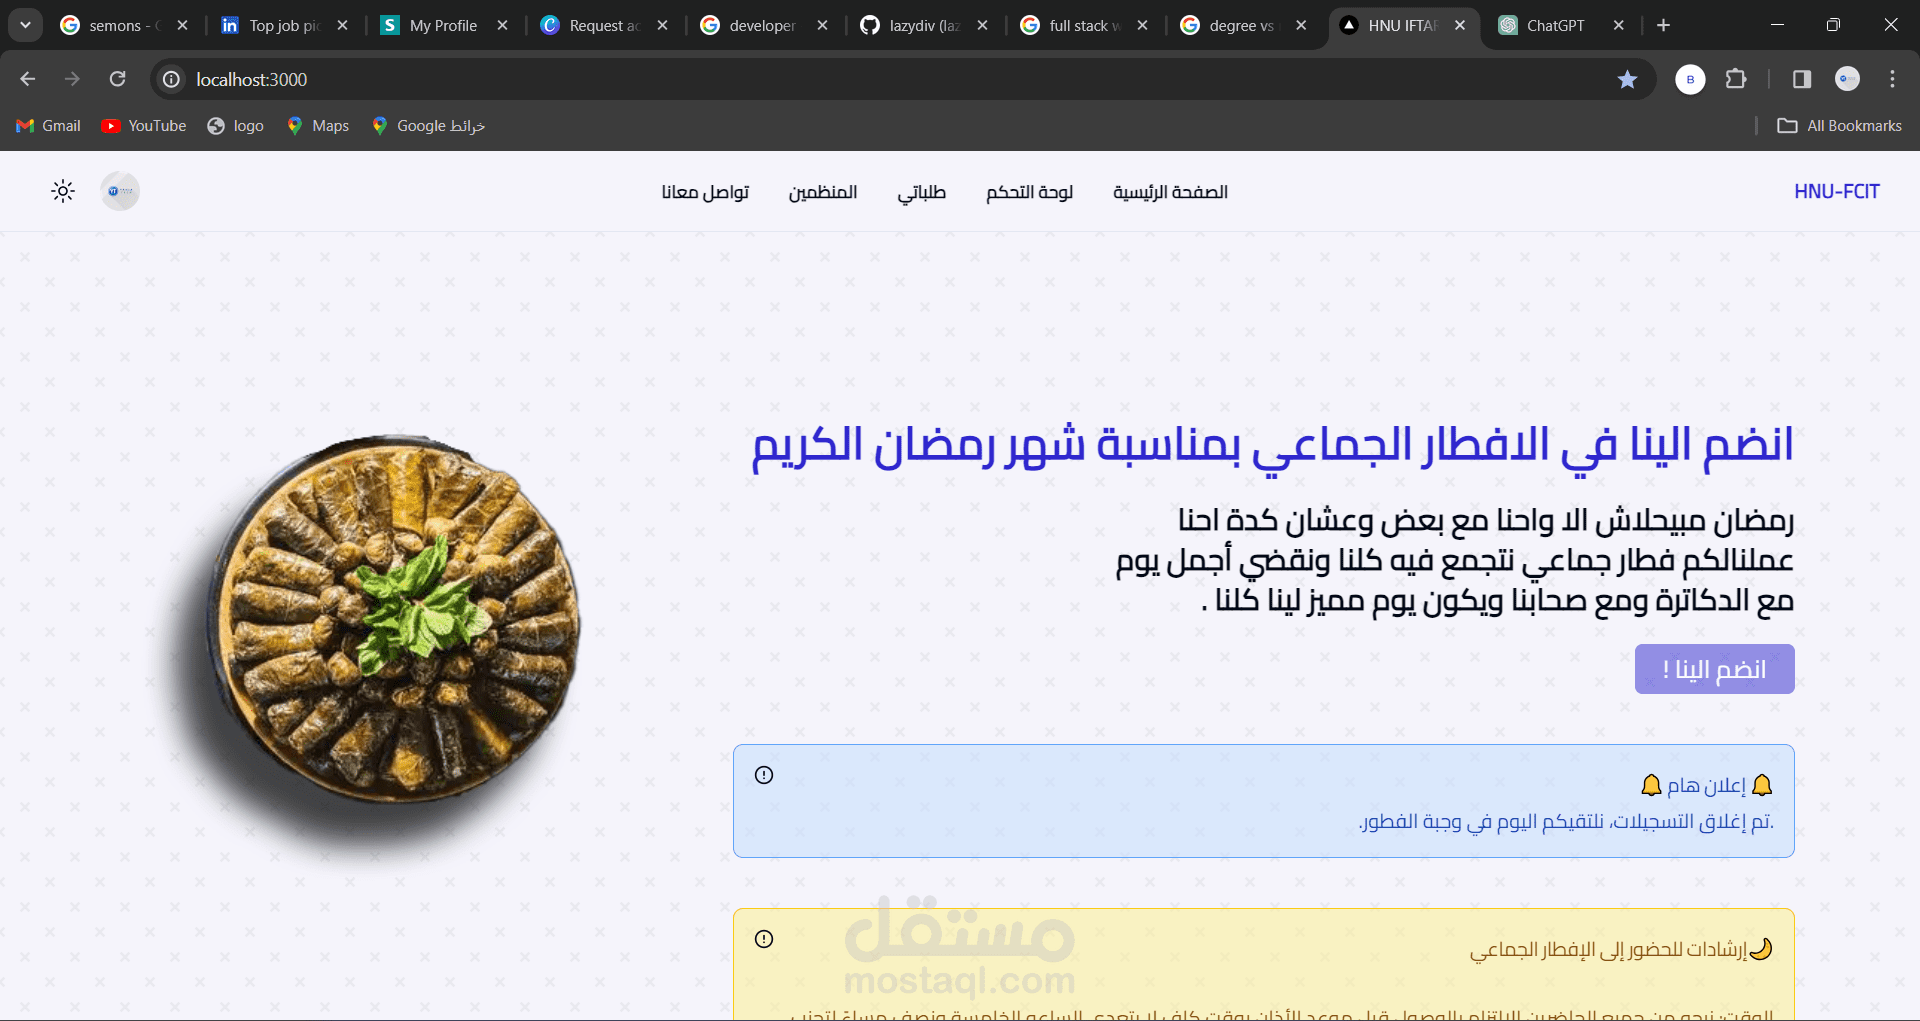Expand All Bookmarks folder
This screenshot has height=1021, width=1920.
[1840, 125]
